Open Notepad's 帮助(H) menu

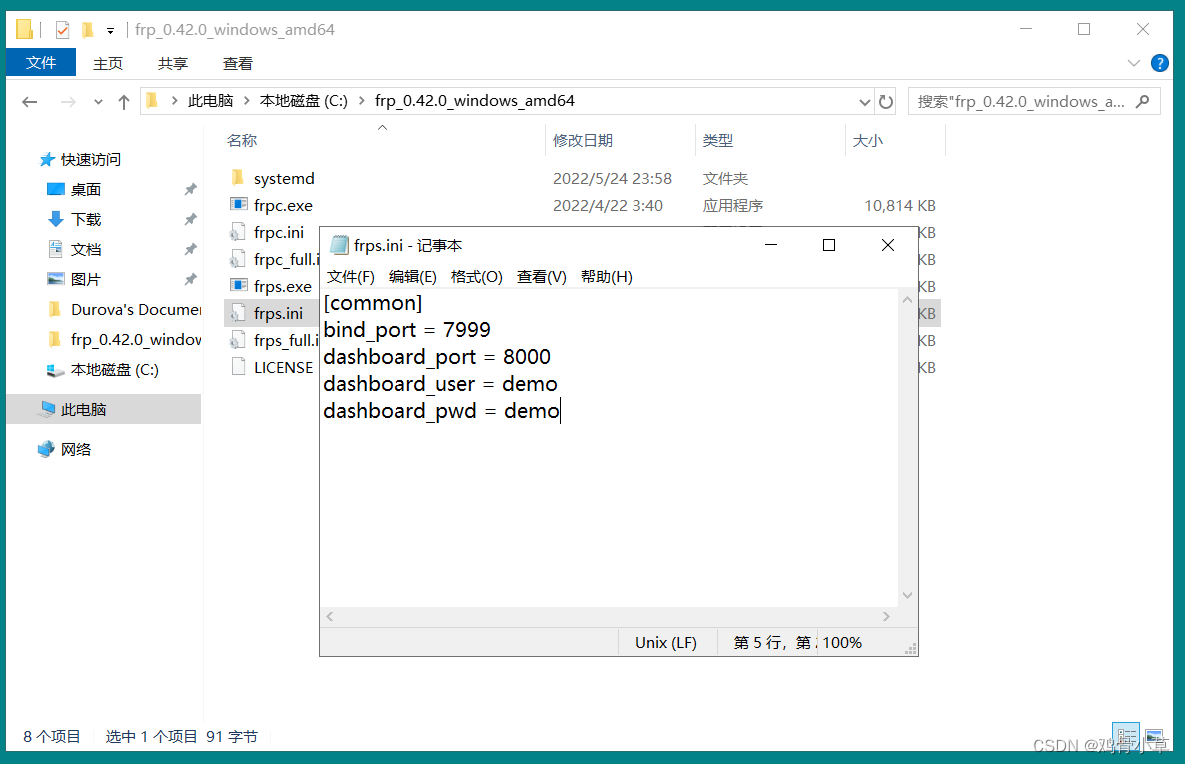click(x=607, y=277)
